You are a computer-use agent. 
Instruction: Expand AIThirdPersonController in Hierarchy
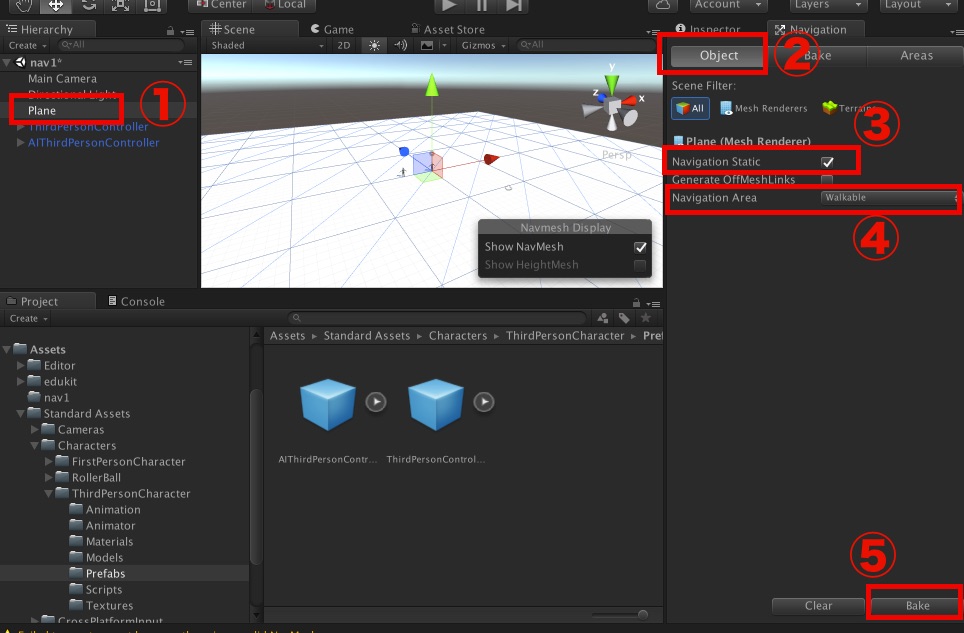20,143
